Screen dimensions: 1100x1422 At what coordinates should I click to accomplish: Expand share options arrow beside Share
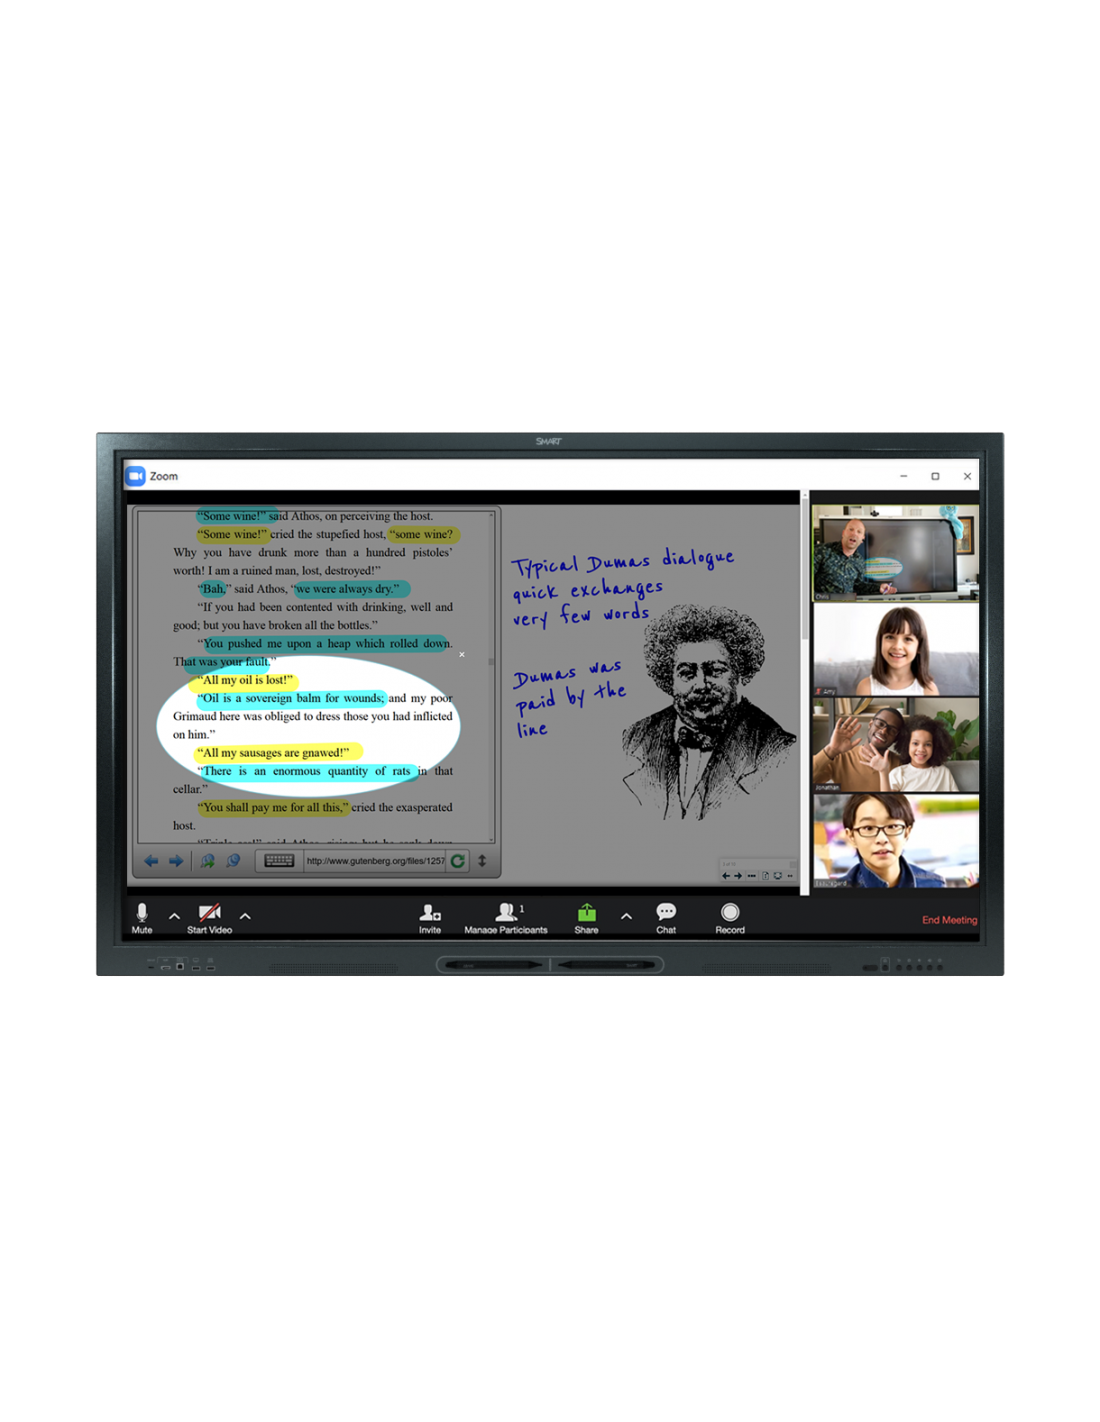click(626, 915)
